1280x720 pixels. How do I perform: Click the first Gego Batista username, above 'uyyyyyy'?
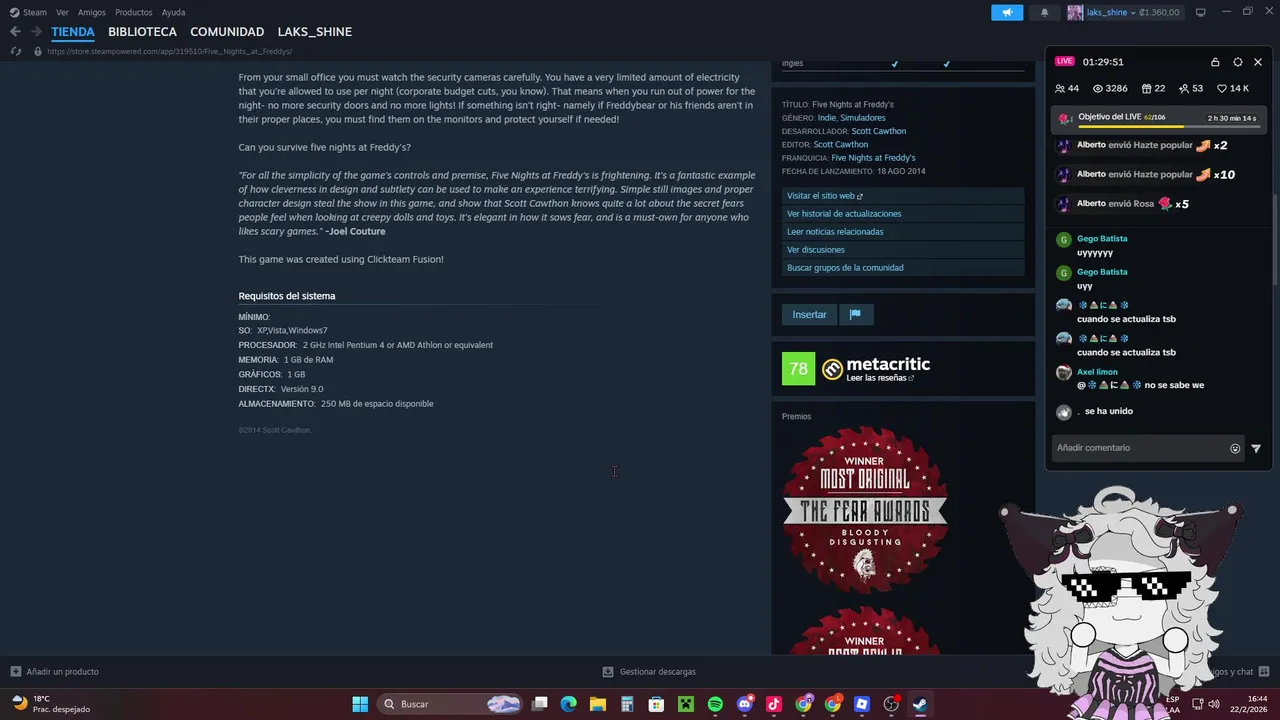pyautogui.click(x=1102, y=239)
